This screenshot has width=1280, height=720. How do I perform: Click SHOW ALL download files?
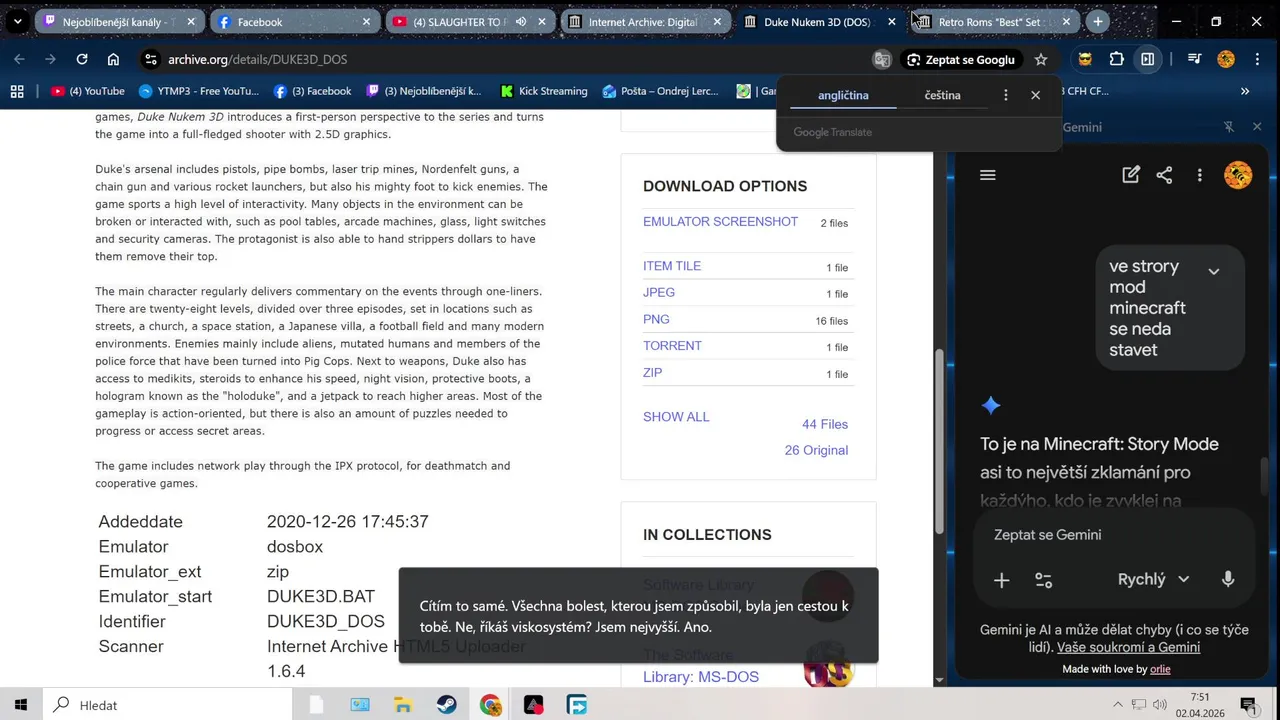click(x=676, y=417)
